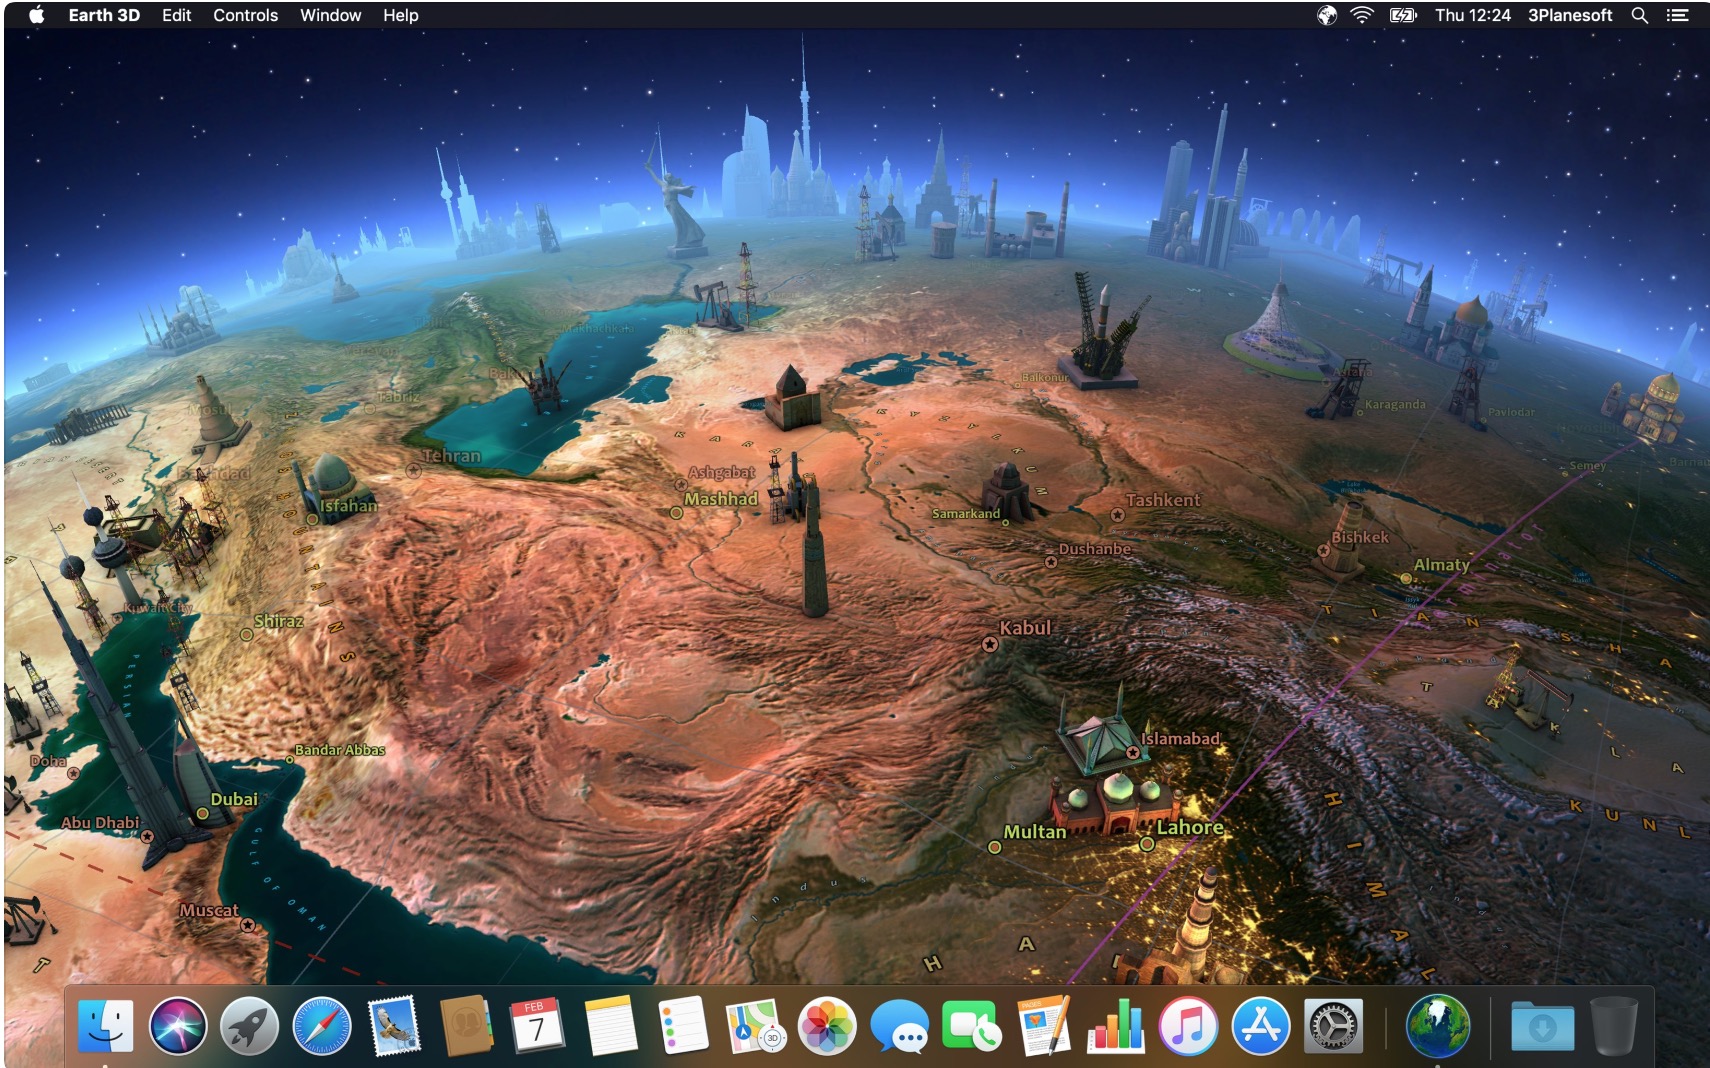Open Calendar showing Feb 7

537,1025
